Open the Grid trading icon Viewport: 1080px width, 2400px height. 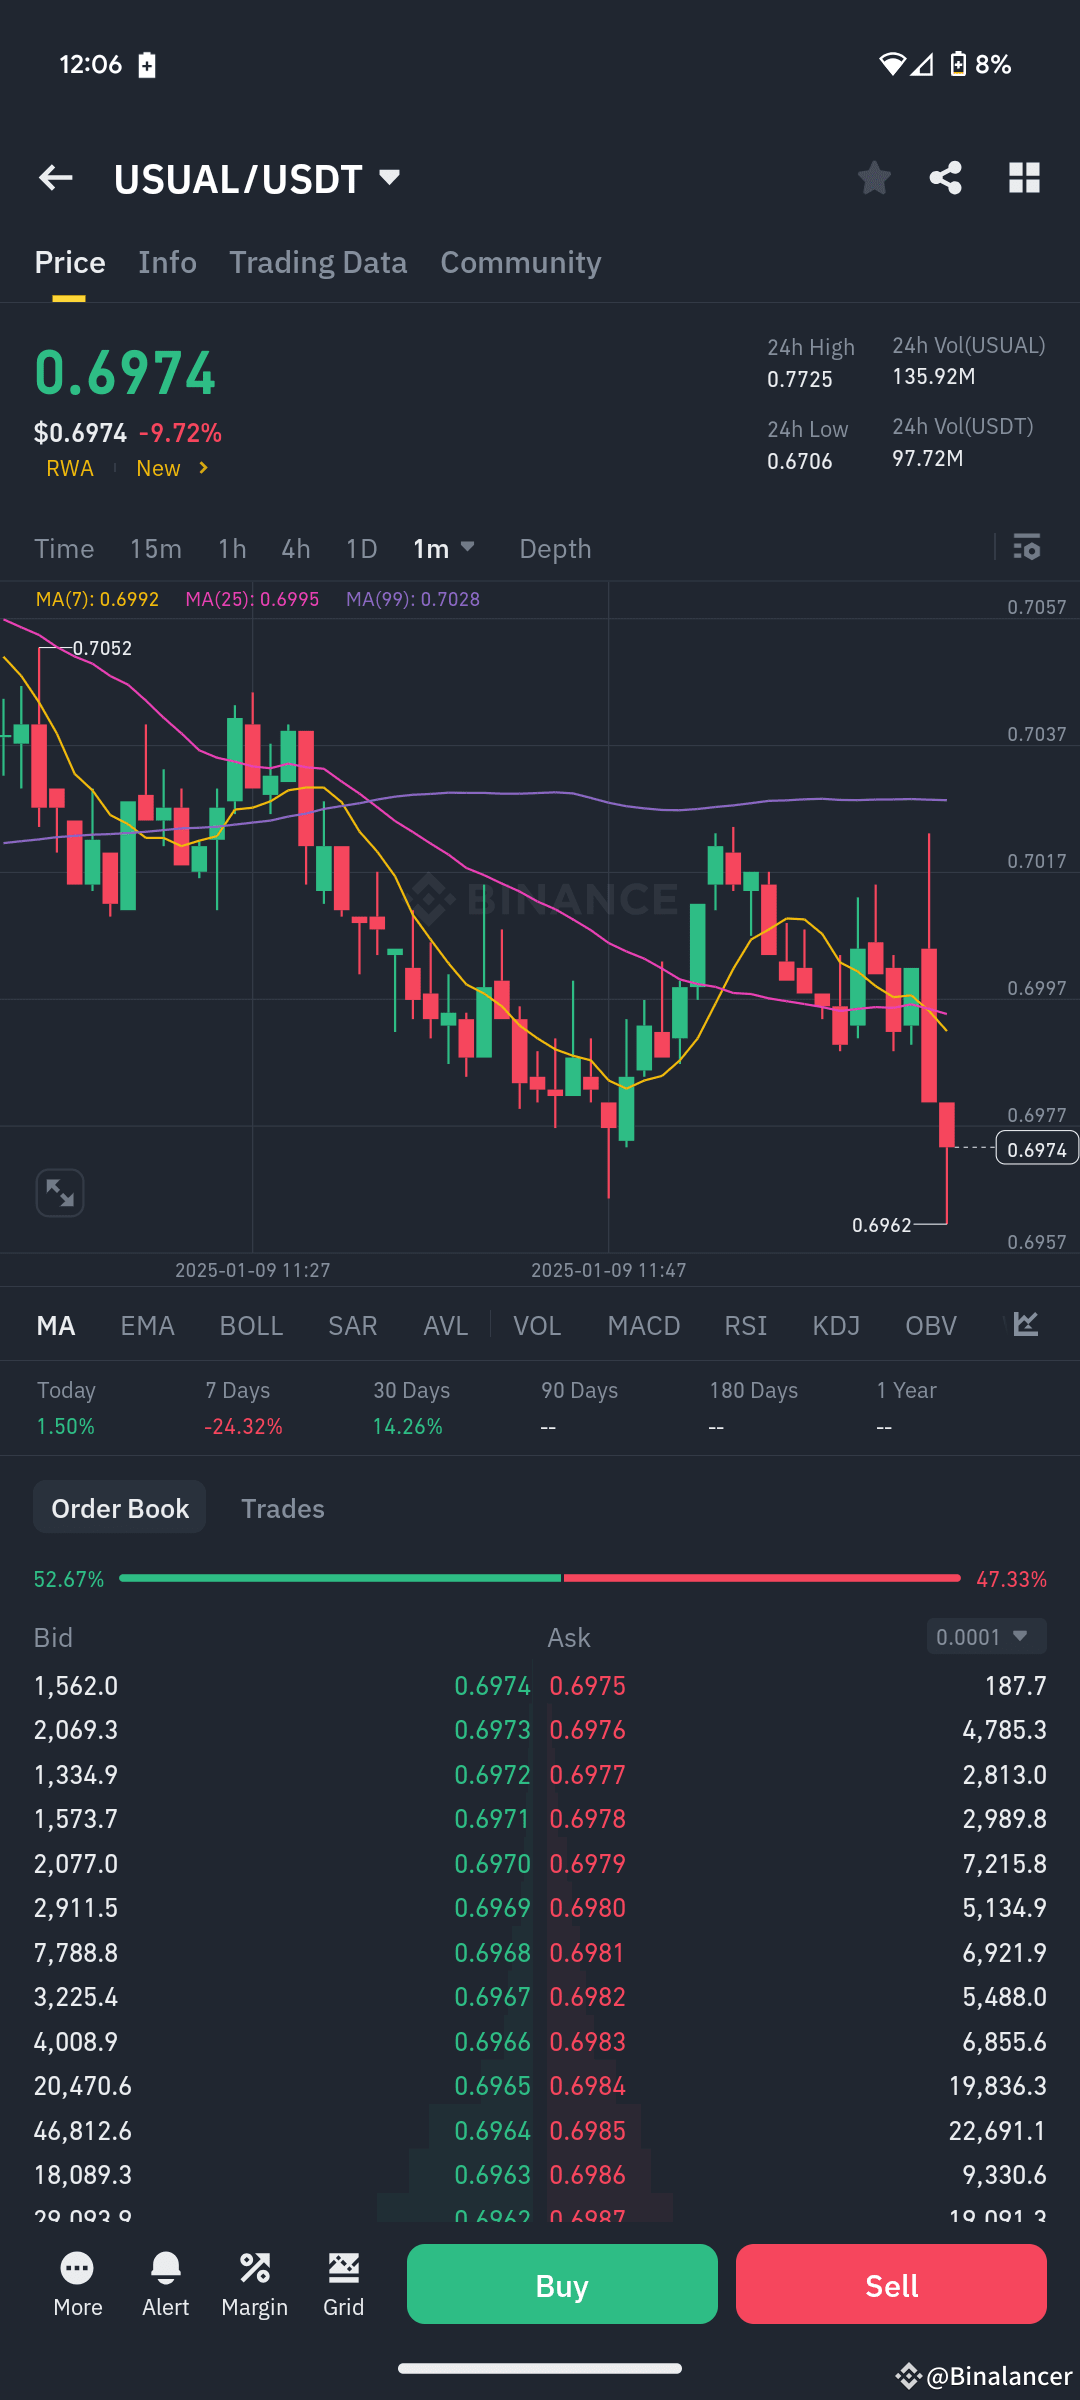pyautogui.click(x=343, y=2284)
